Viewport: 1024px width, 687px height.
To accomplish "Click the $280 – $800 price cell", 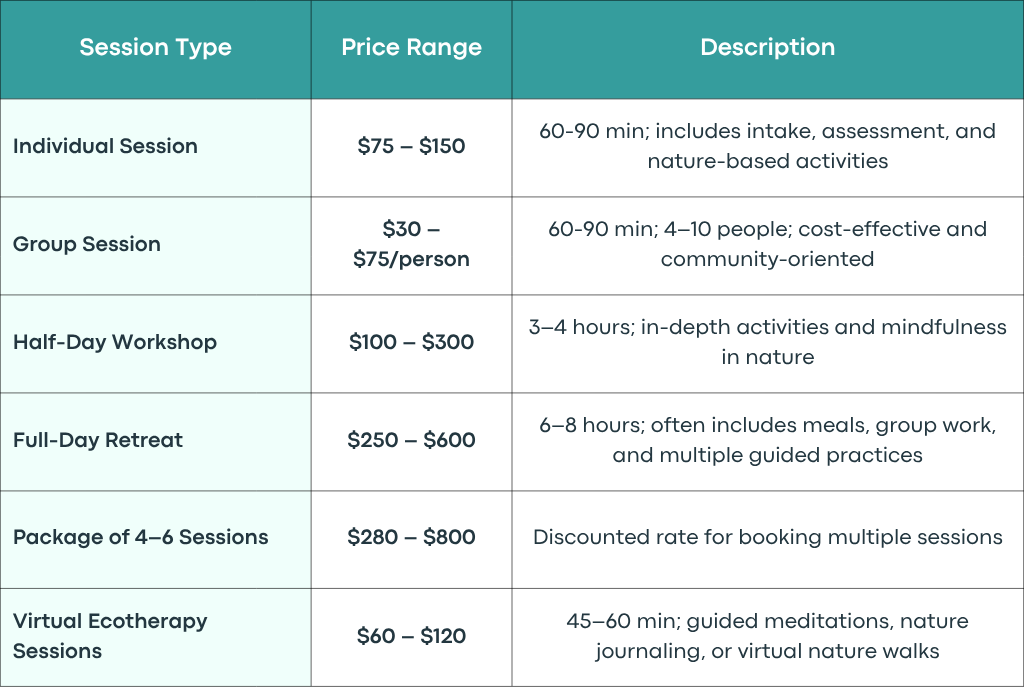I will (x=411, y=537).
